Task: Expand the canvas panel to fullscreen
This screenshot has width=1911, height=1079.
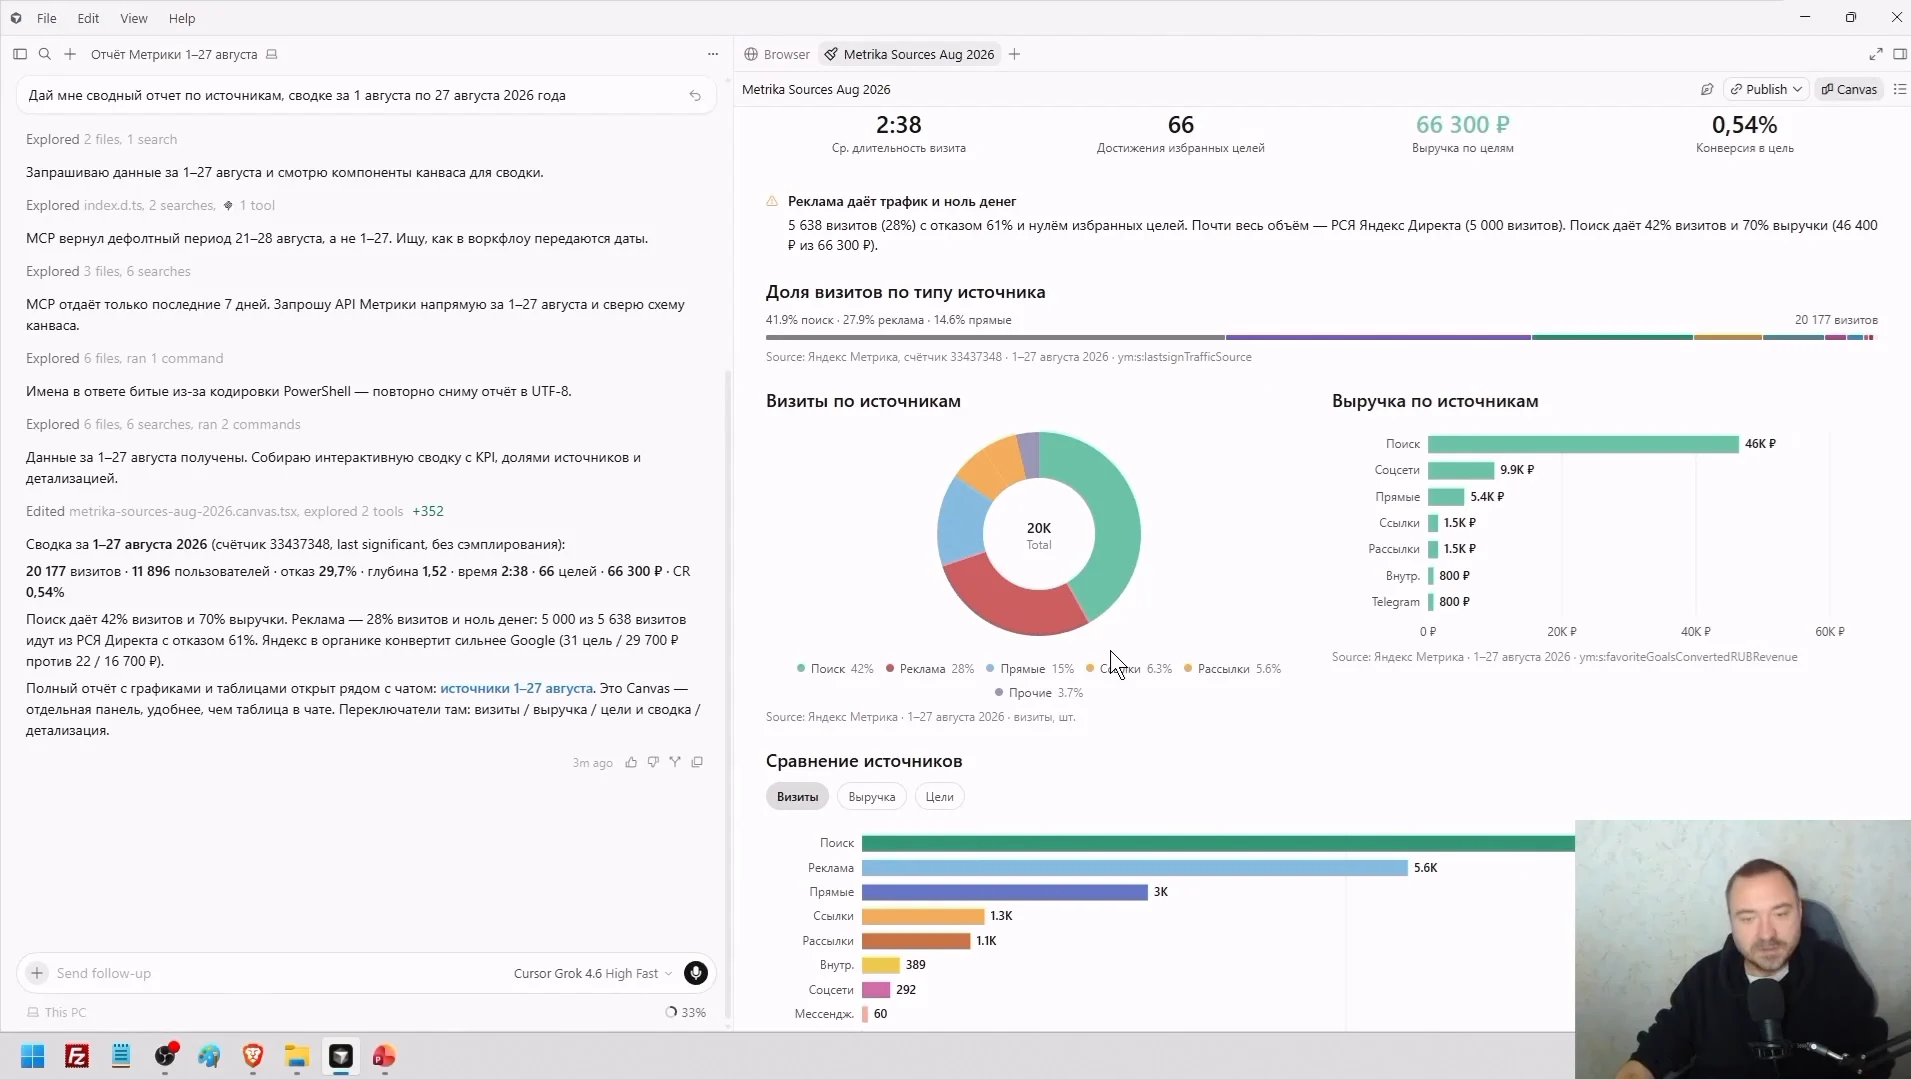Action: [x=1876, y=54]
